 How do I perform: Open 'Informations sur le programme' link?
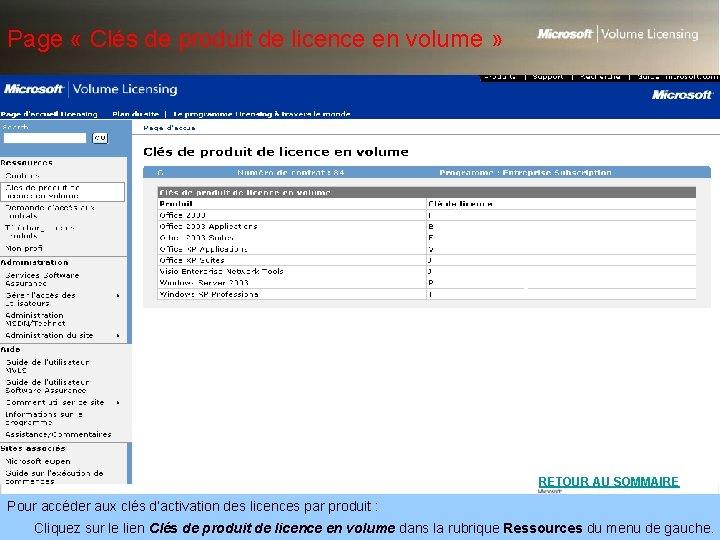pyautogui.click(x=44, y=418)
